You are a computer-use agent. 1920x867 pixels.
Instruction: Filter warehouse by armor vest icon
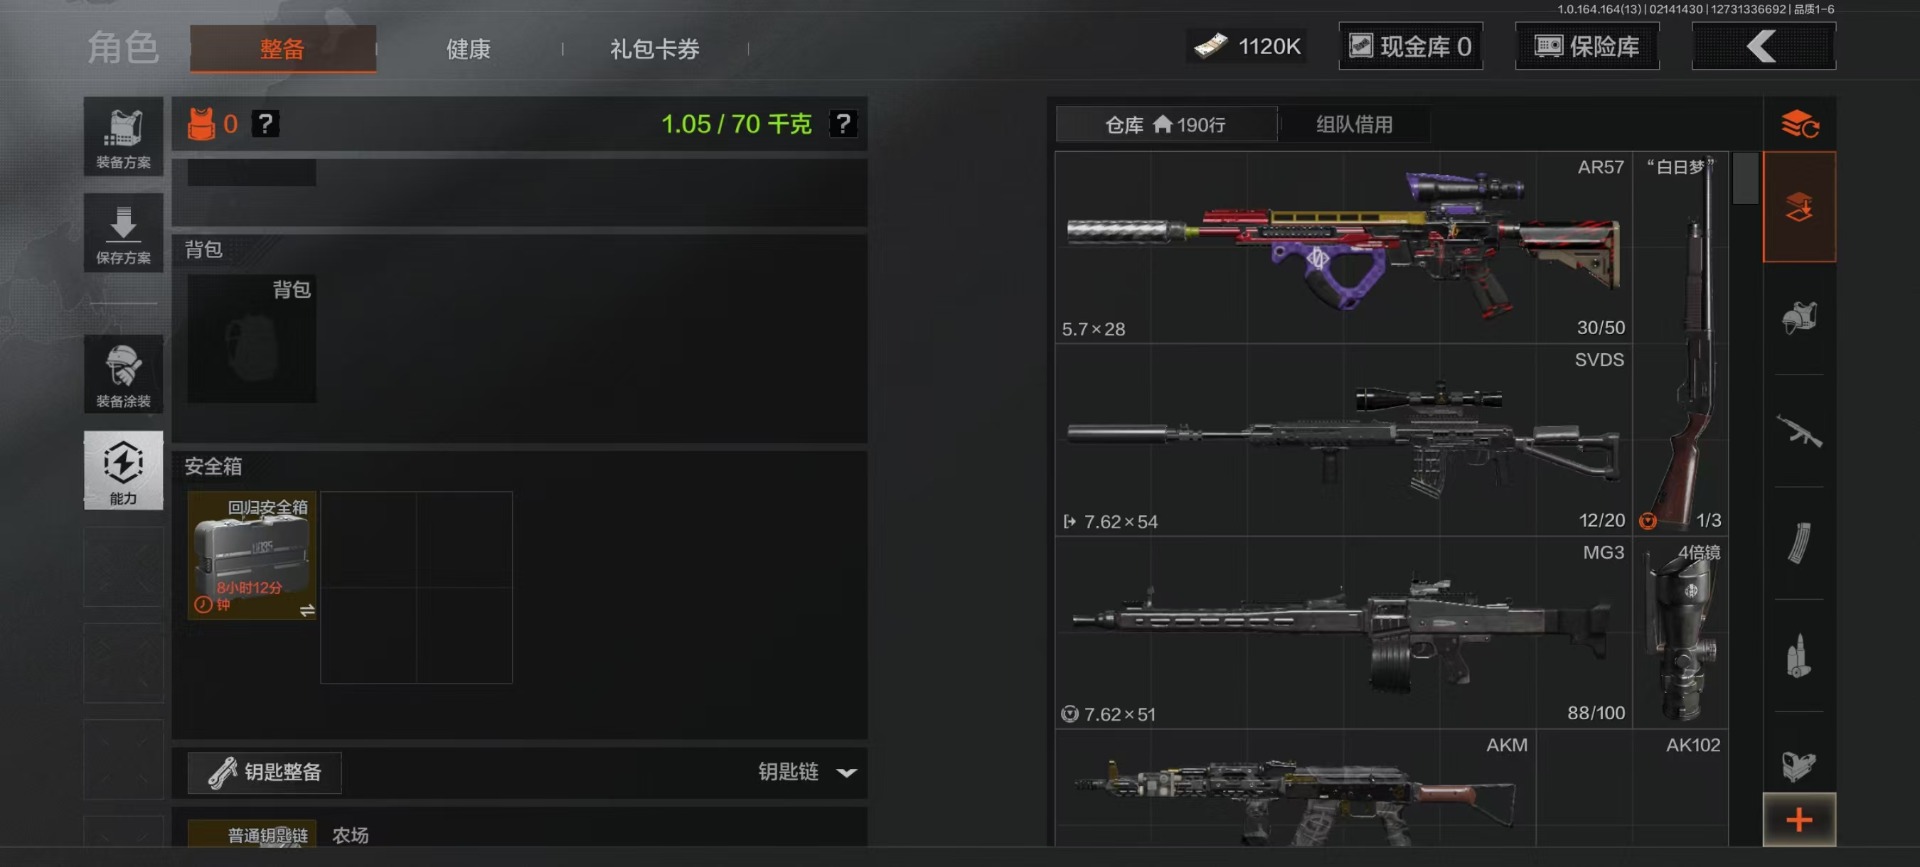(1799, 319)
